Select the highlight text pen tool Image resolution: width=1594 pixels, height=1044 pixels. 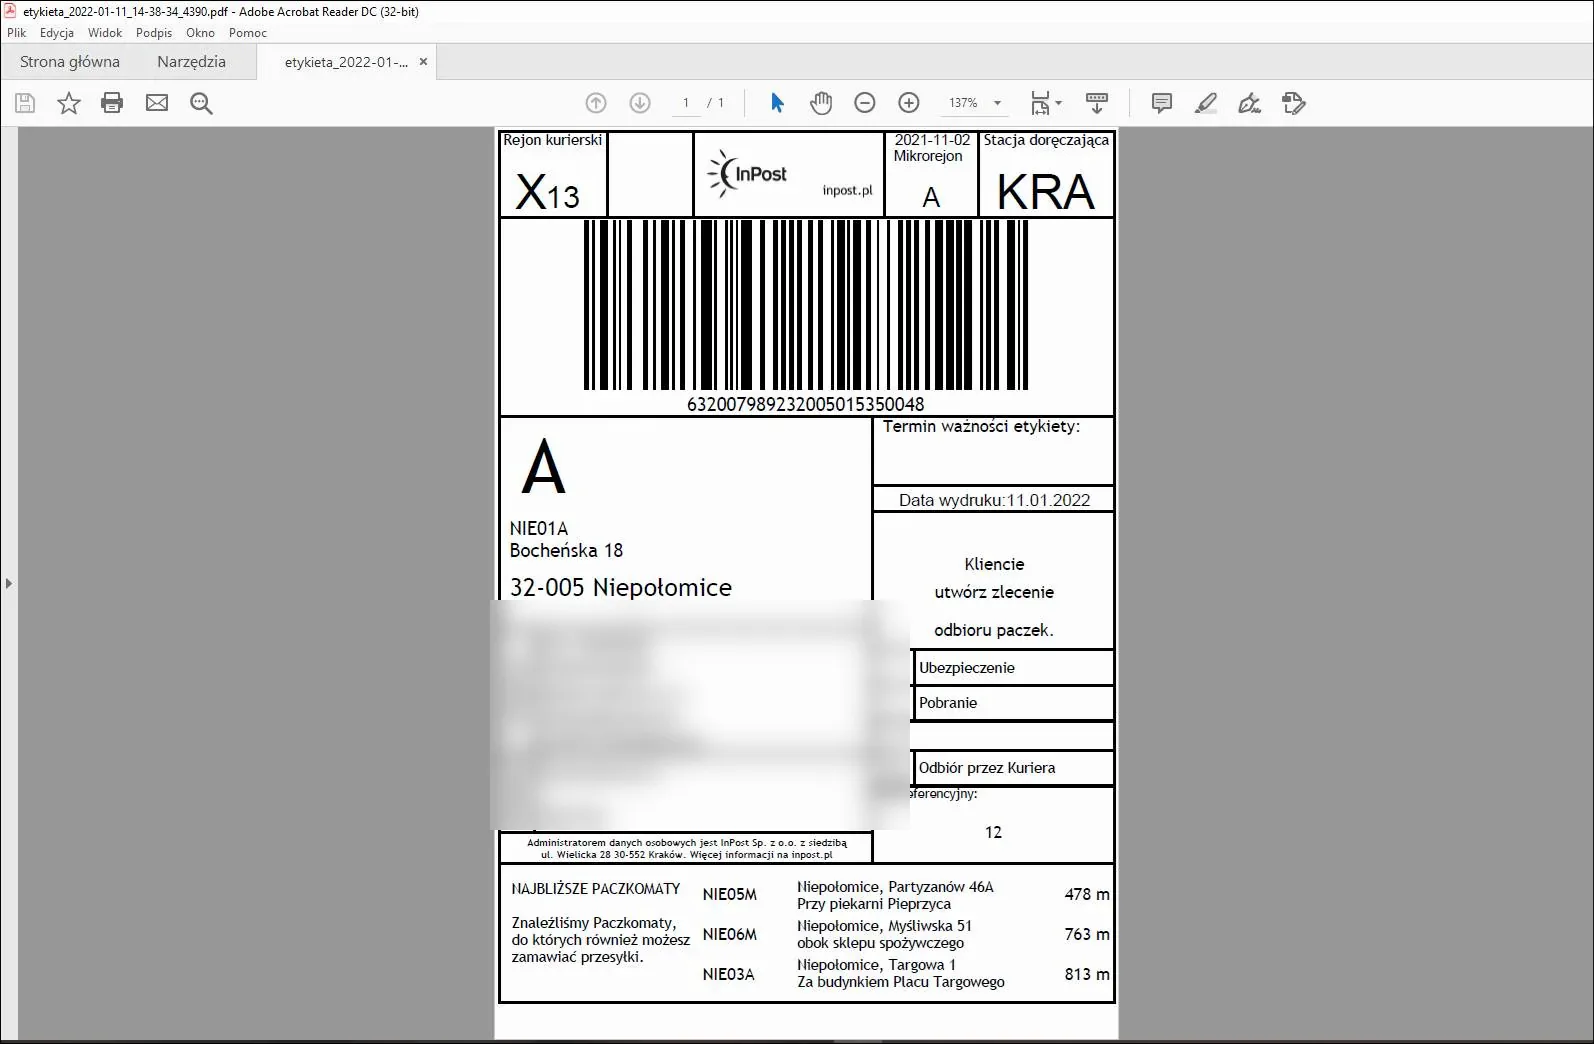point(1206,103)
